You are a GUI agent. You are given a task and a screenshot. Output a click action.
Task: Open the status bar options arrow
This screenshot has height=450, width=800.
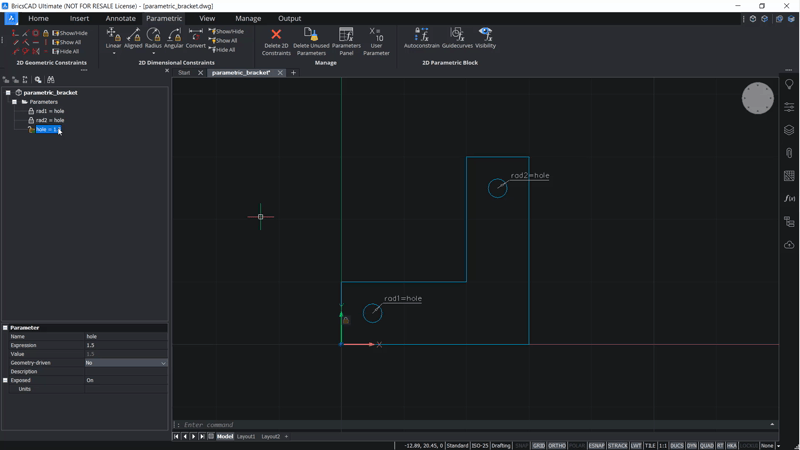tap(778, 446)
